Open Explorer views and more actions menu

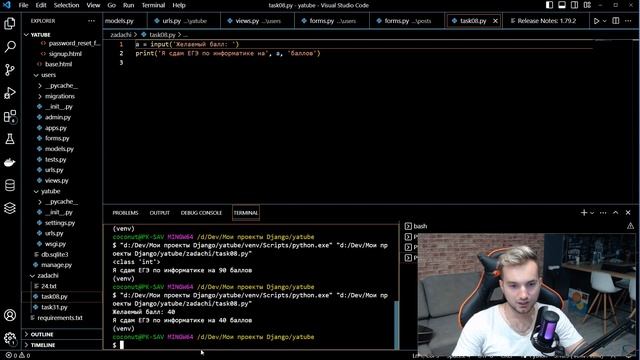(x=91, y=21)
